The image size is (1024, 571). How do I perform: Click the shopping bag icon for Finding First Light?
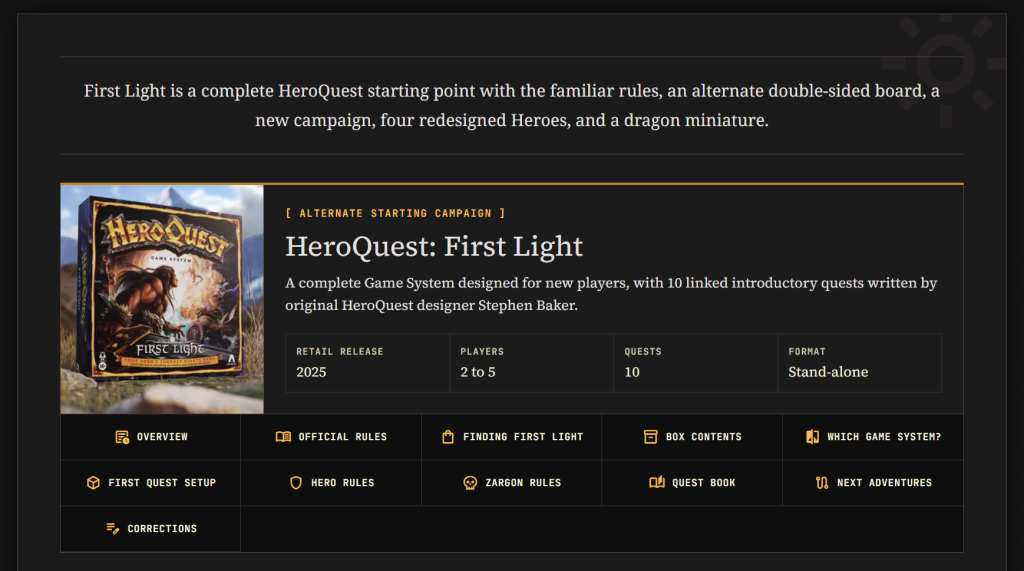pyautogui.click(x=448, y=437)
